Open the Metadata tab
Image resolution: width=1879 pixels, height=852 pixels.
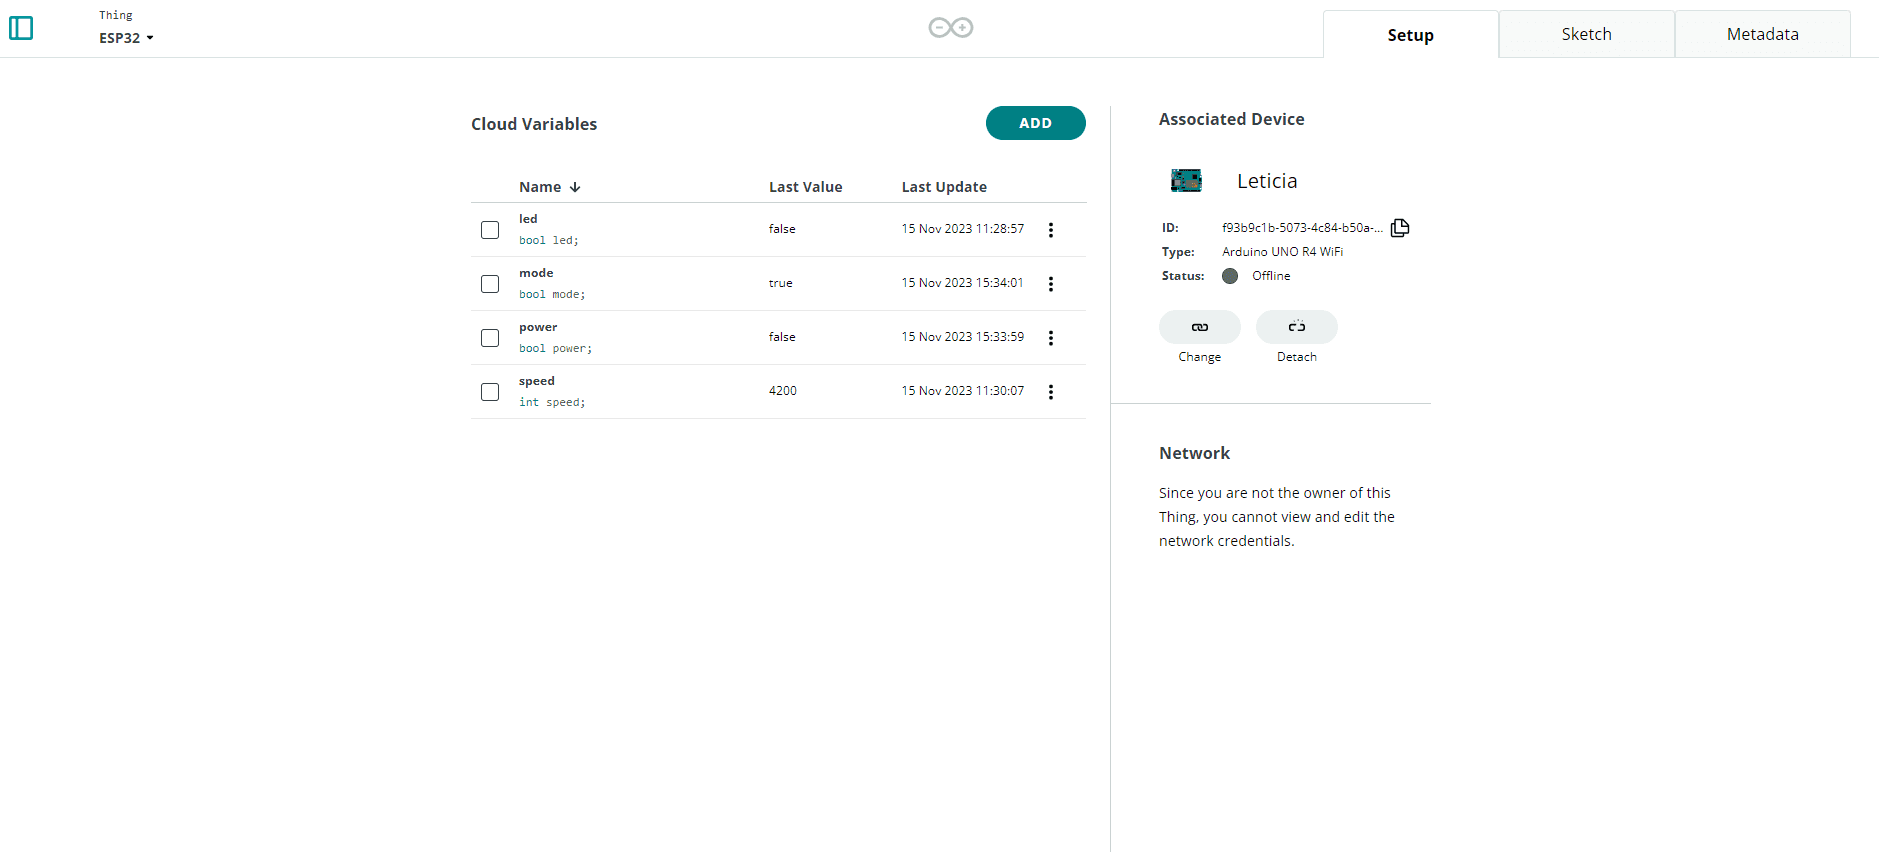pyautogui.click(x=1762, y=34)
